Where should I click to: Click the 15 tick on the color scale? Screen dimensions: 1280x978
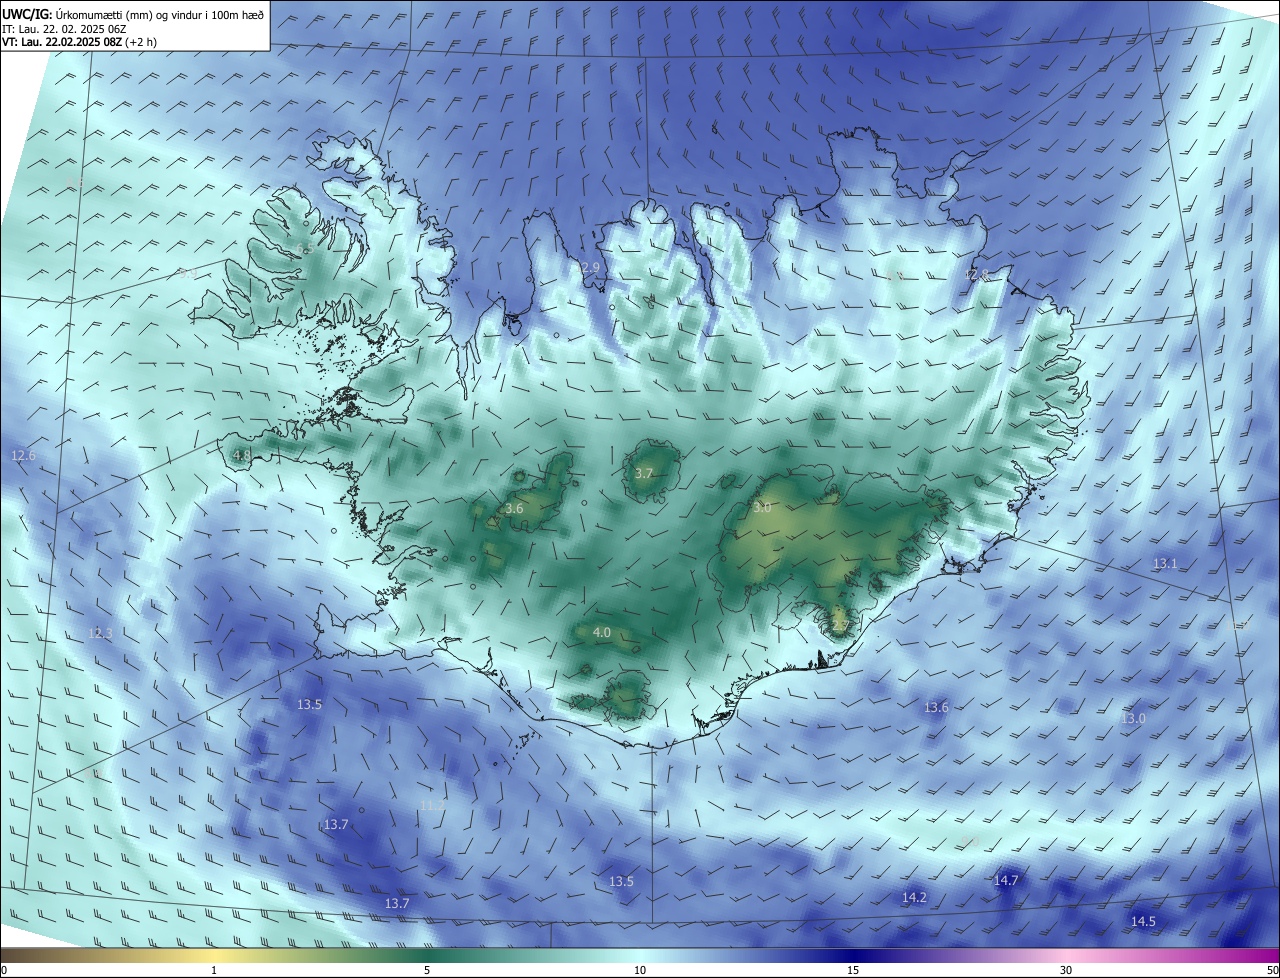pyautogui.click(x=853, y=970)
